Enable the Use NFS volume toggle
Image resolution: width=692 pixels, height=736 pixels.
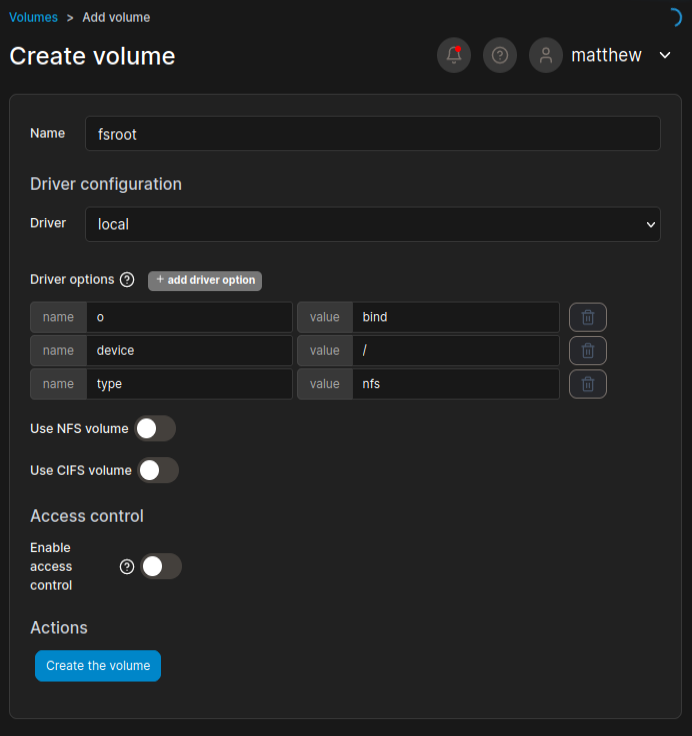(x=155, y=429)
